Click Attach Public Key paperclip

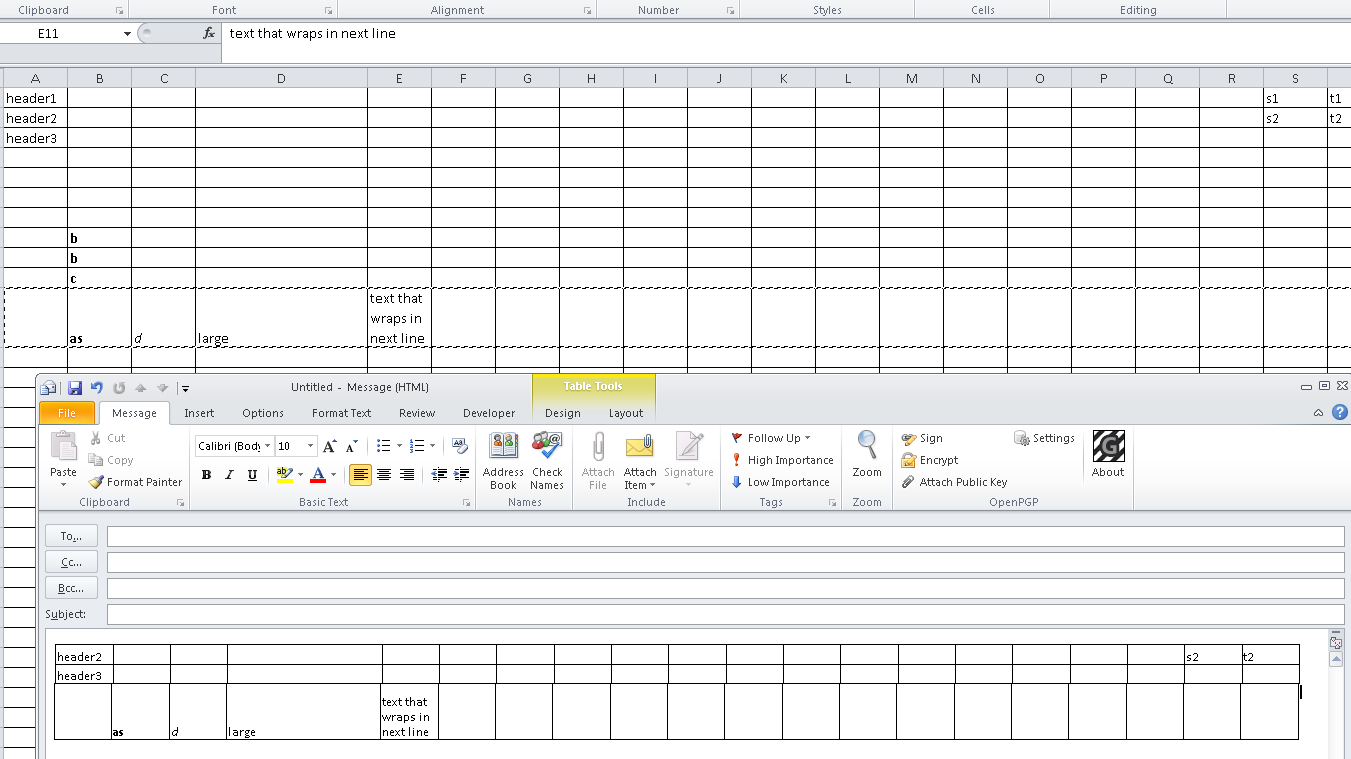pos(908,482)
